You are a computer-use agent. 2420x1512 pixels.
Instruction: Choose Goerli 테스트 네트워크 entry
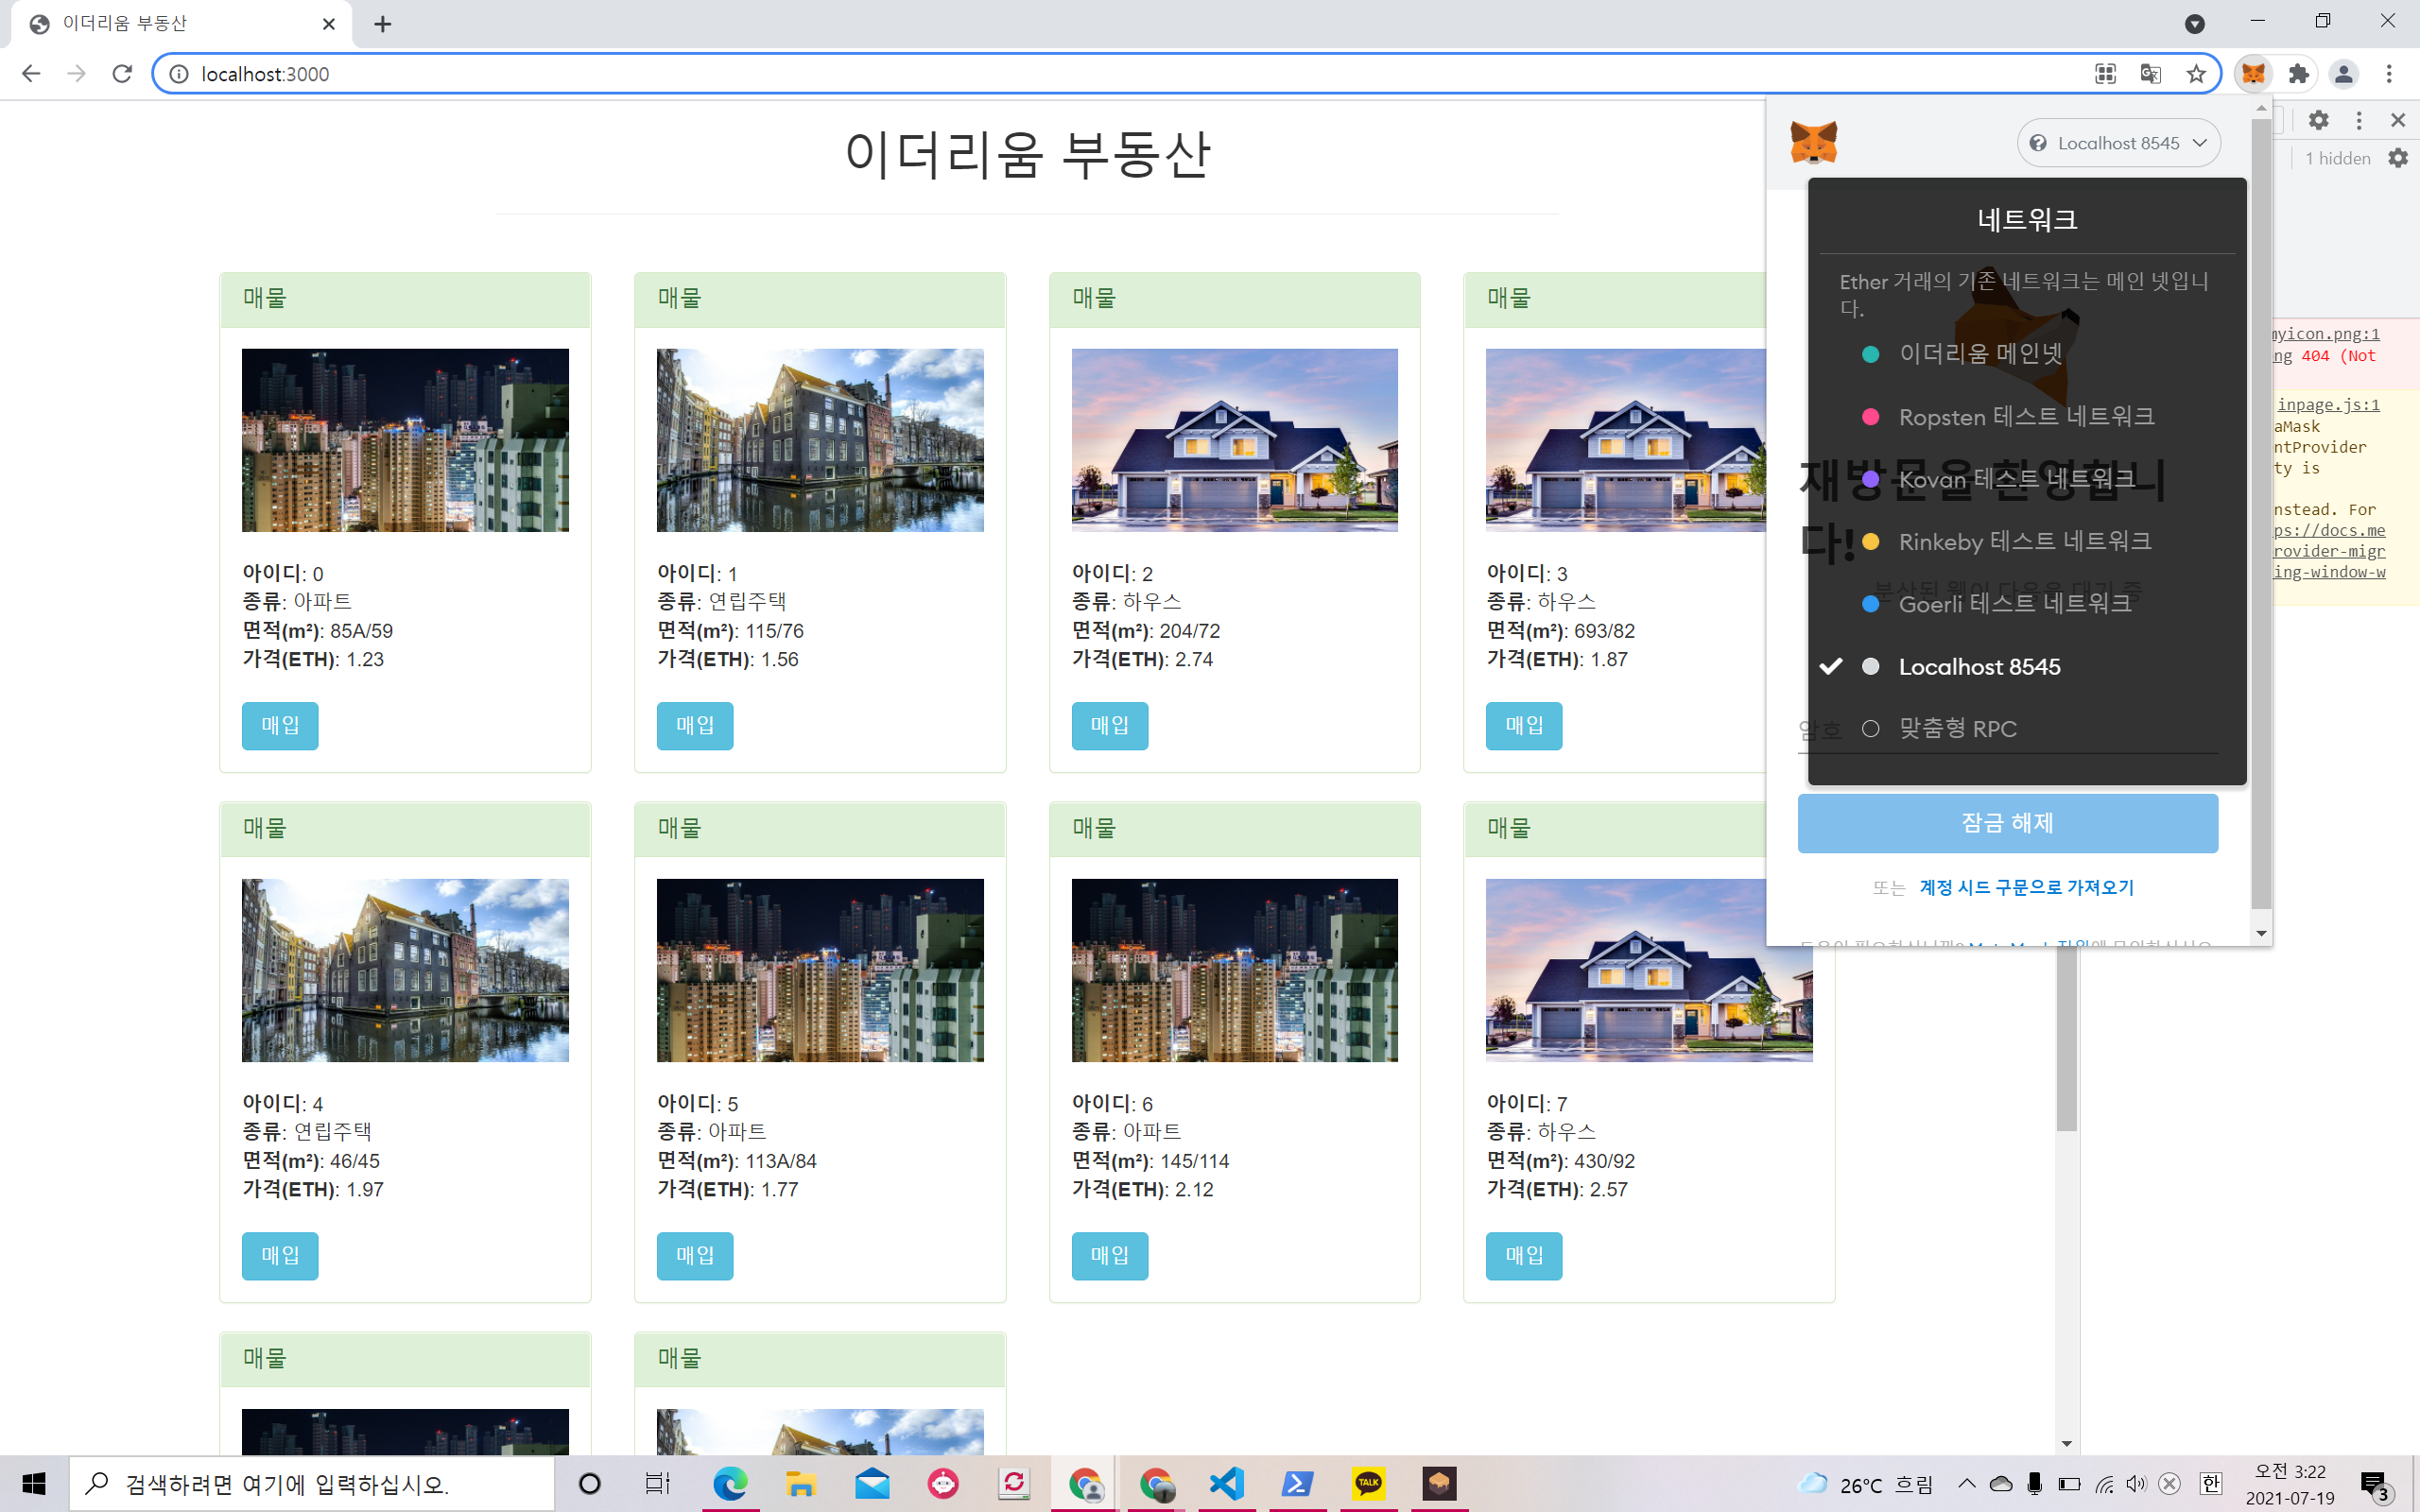click(x=2014, y=604)
